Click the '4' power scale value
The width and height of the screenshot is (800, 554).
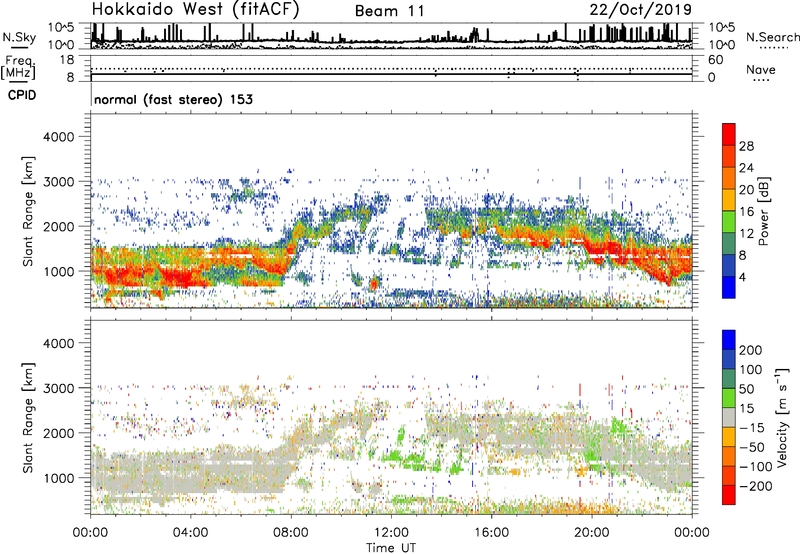point(742,278)
